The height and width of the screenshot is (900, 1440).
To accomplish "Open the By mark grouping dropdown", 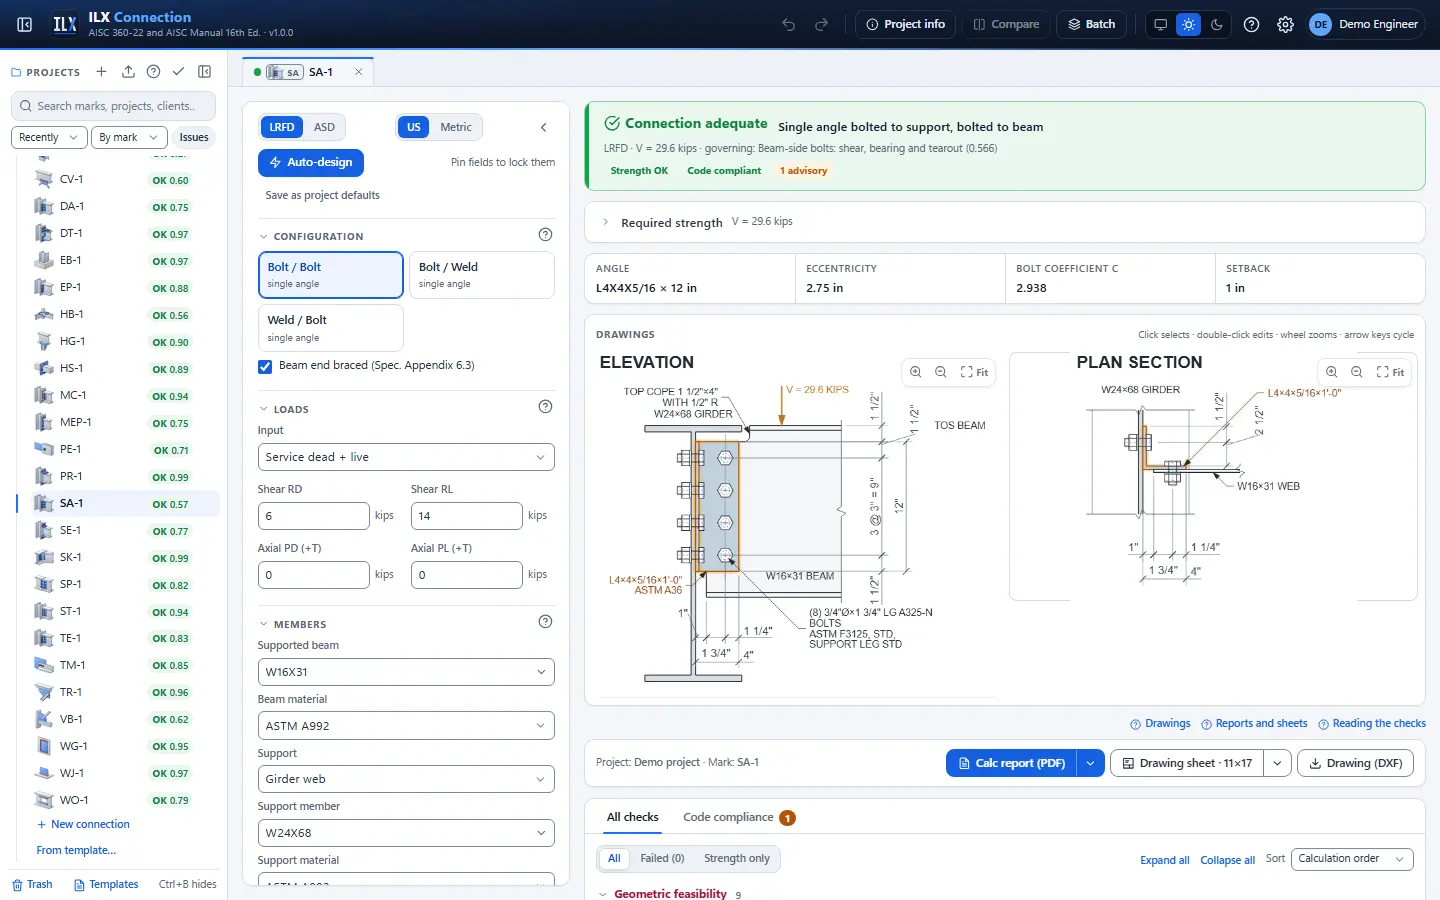I will click(128, 137).
